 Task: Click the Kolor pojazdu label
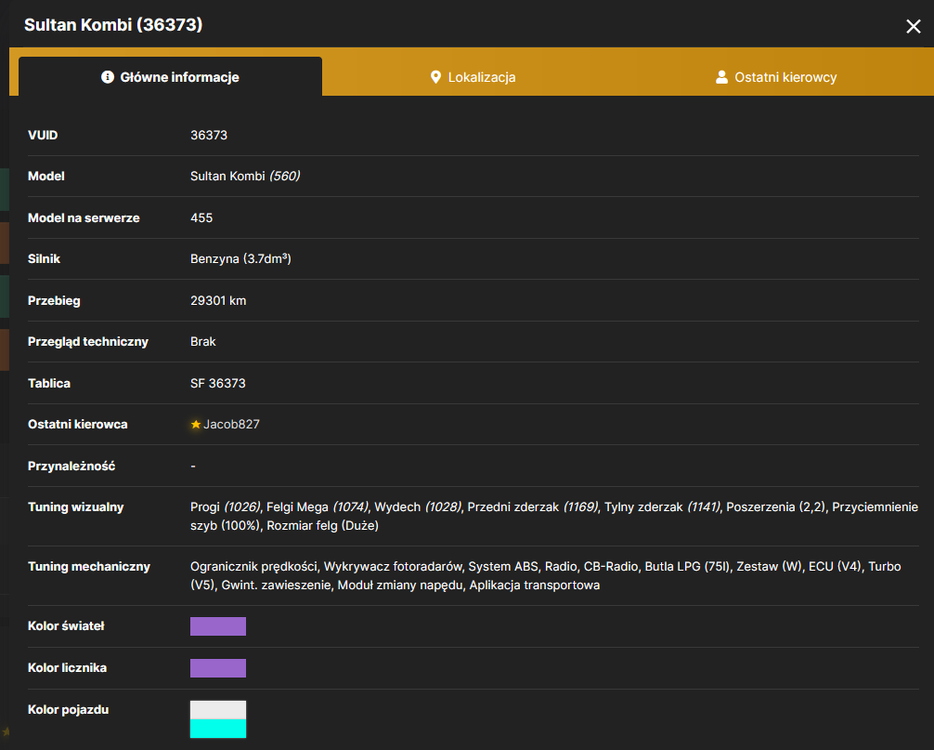[x=68, y=709]
